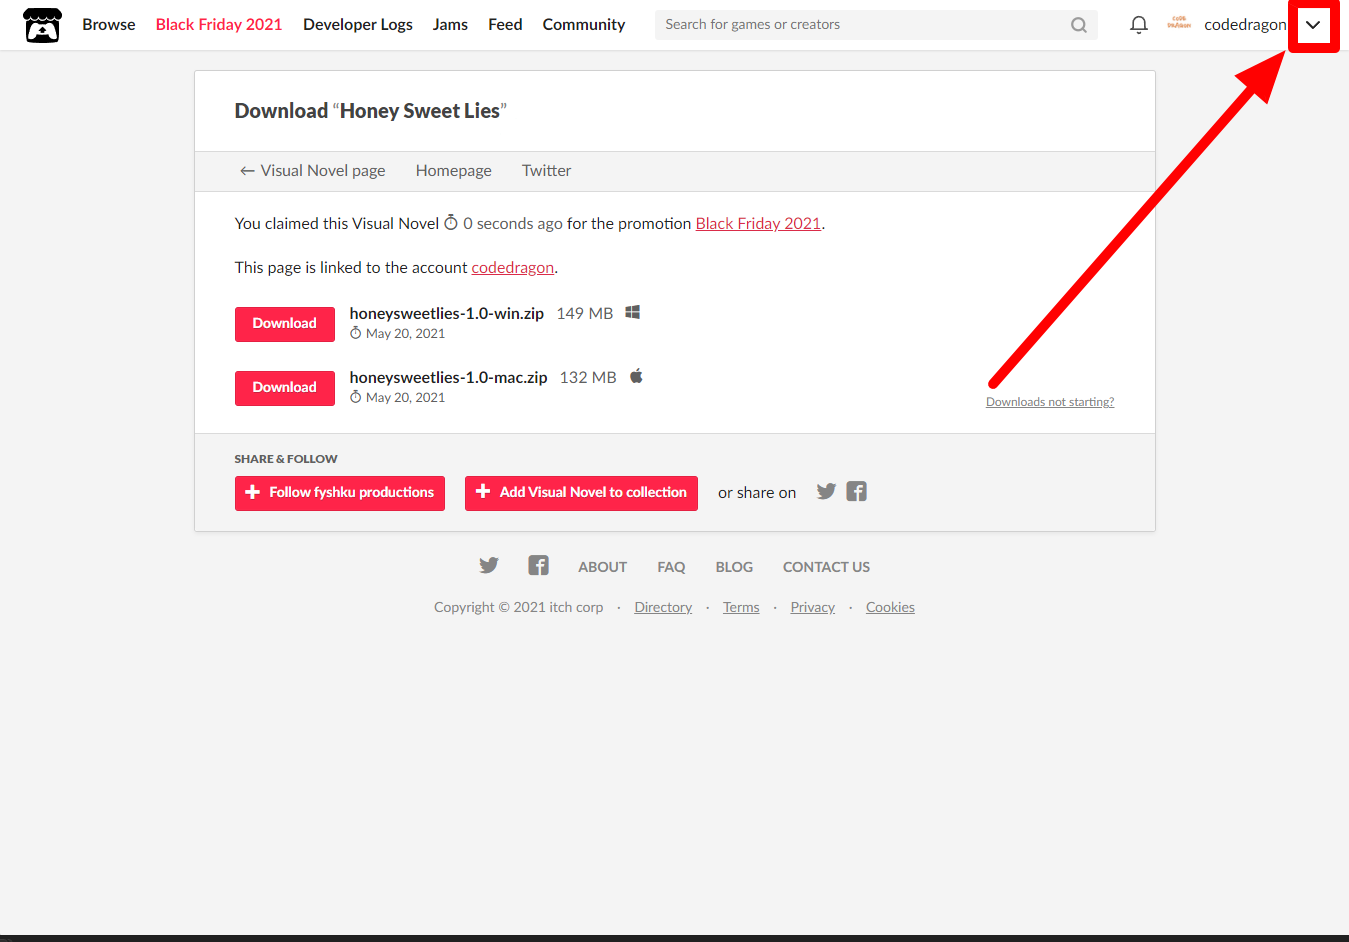The width and height of the screenshot is (1349, 942).
Task: Open footer Facebook icon
Action: coord(538,566)
